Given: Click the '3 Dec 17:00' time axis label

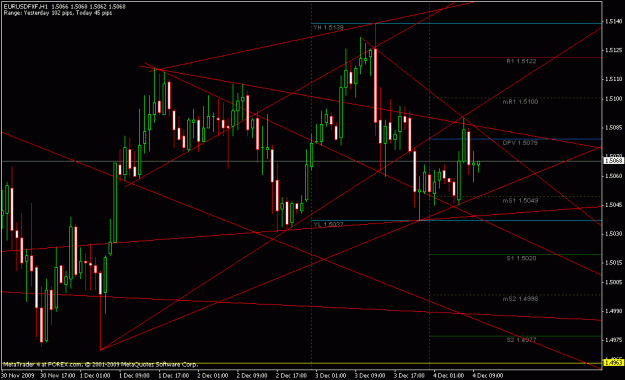Looking at the screenshot, I should point(409,375).
